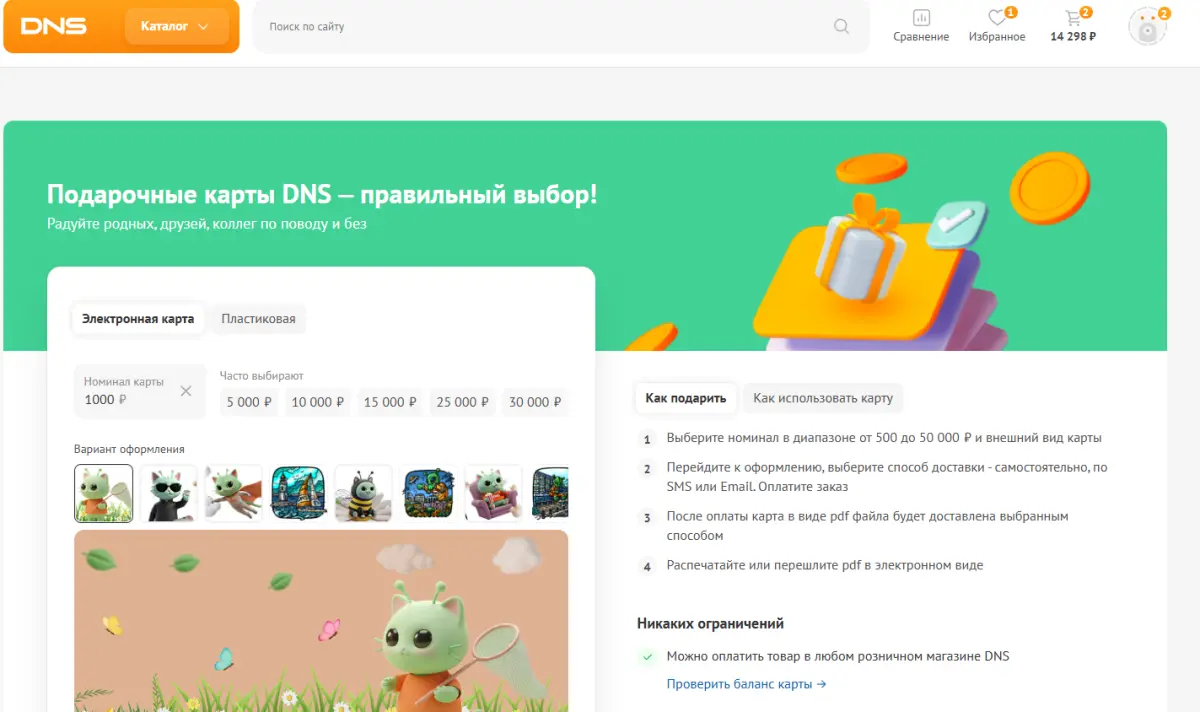Click the large card design preview image

[x=321, y=620]
